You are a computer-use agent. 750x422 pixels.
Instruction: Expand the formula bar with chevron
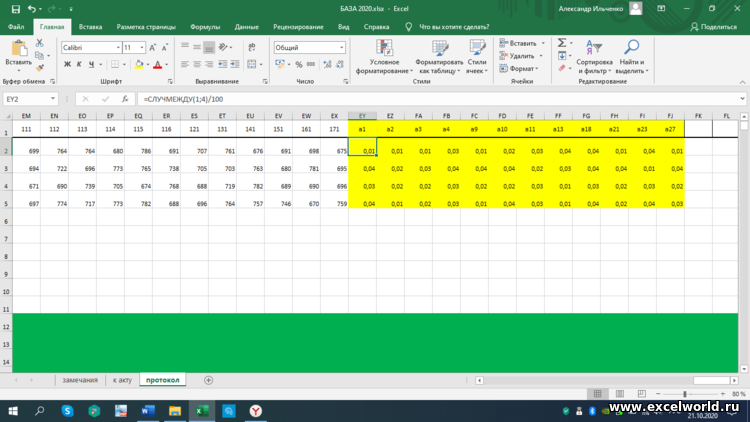pos(742,99)
